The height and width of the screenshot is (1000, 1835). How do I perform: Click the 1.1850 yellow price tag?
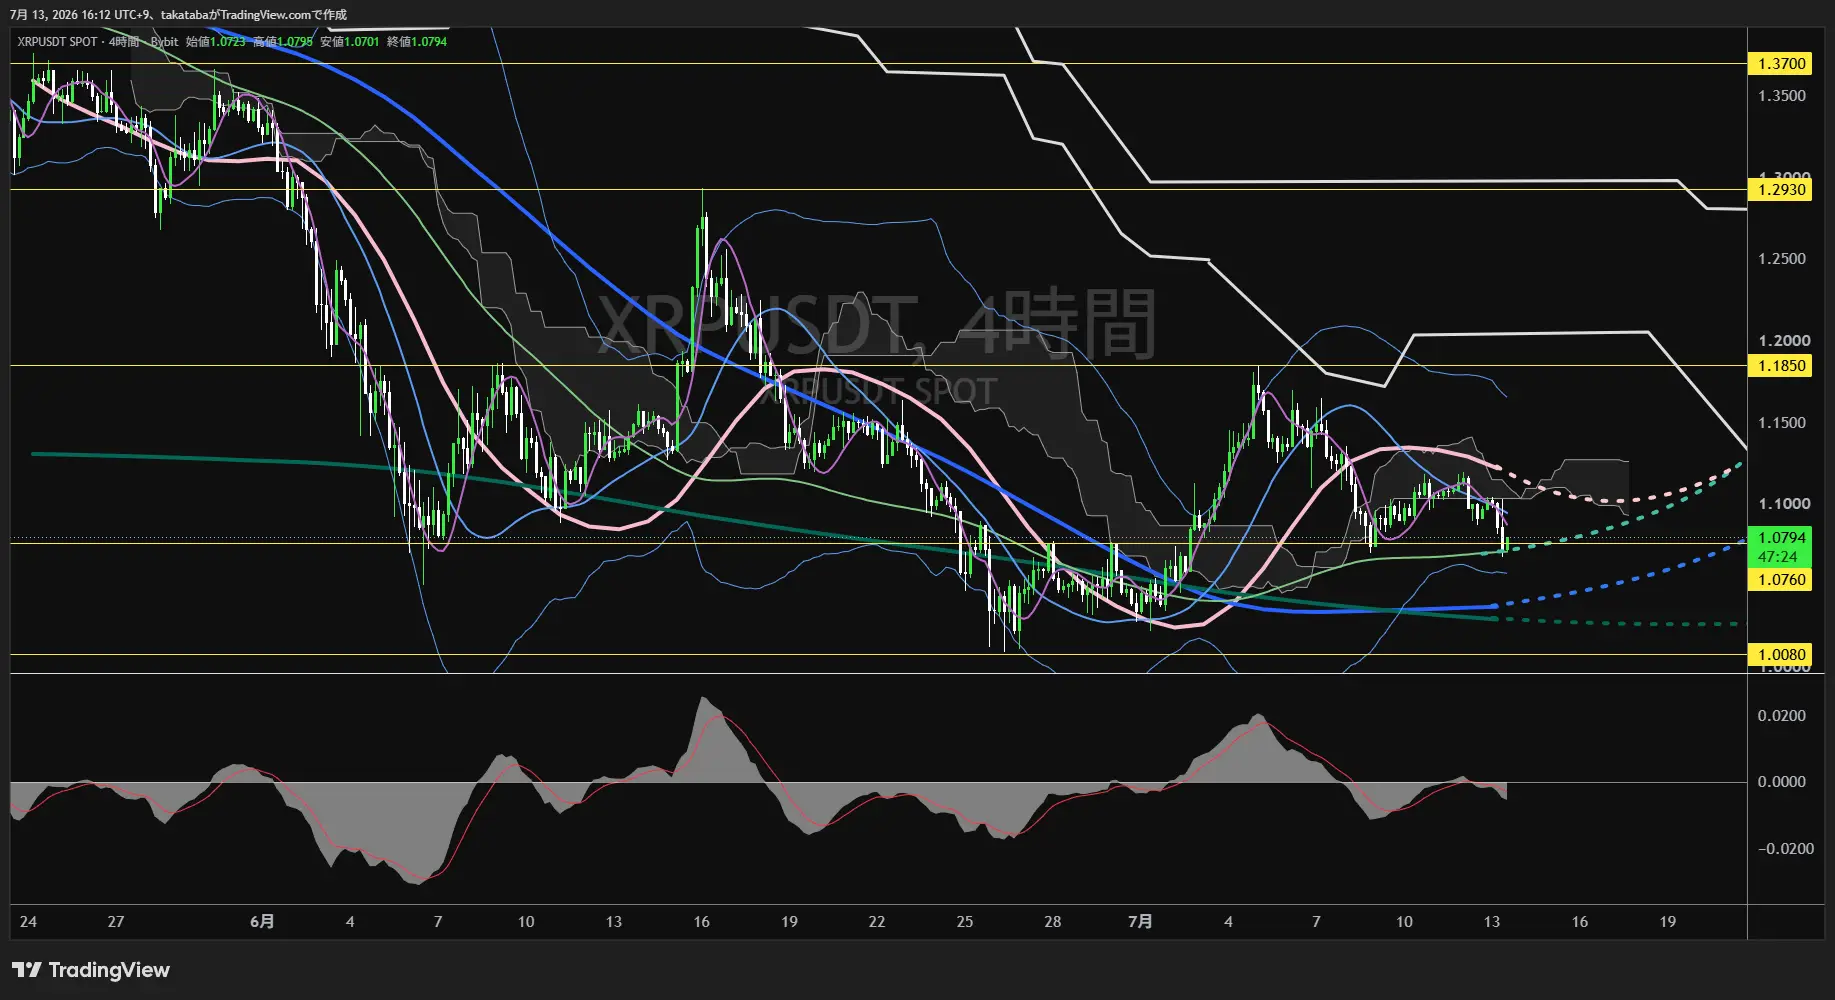(1780, 366)
